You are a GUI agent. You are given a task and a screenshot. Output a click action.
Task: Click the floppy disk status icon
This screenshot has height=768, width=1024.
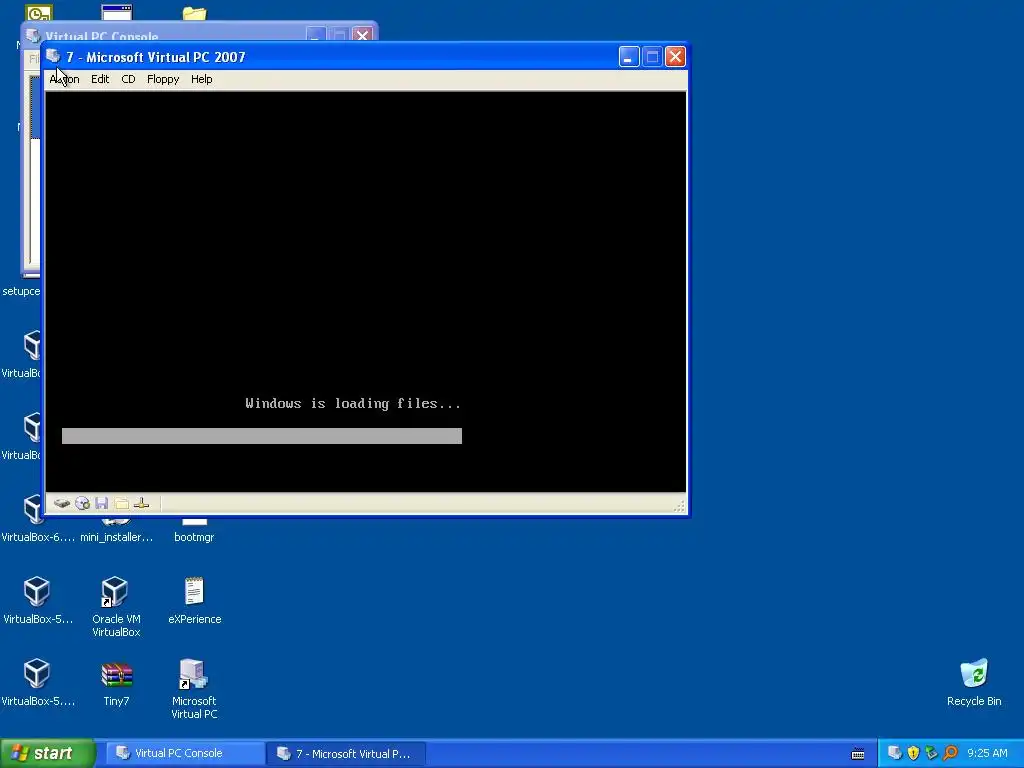[101, 504]
